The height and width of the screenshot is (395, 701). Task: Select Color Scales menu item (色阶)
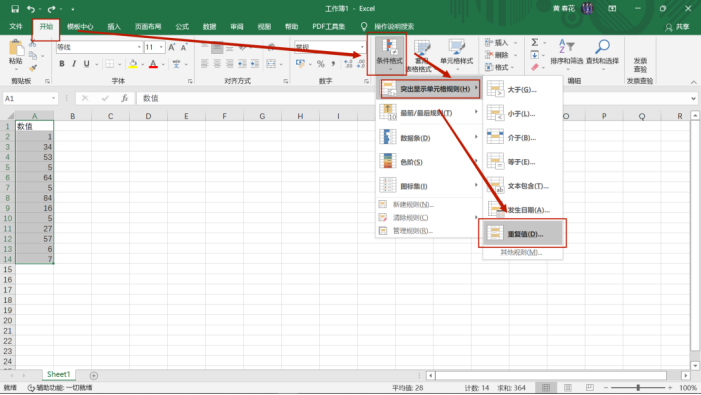pyautogui.click(x=429, y=162)
